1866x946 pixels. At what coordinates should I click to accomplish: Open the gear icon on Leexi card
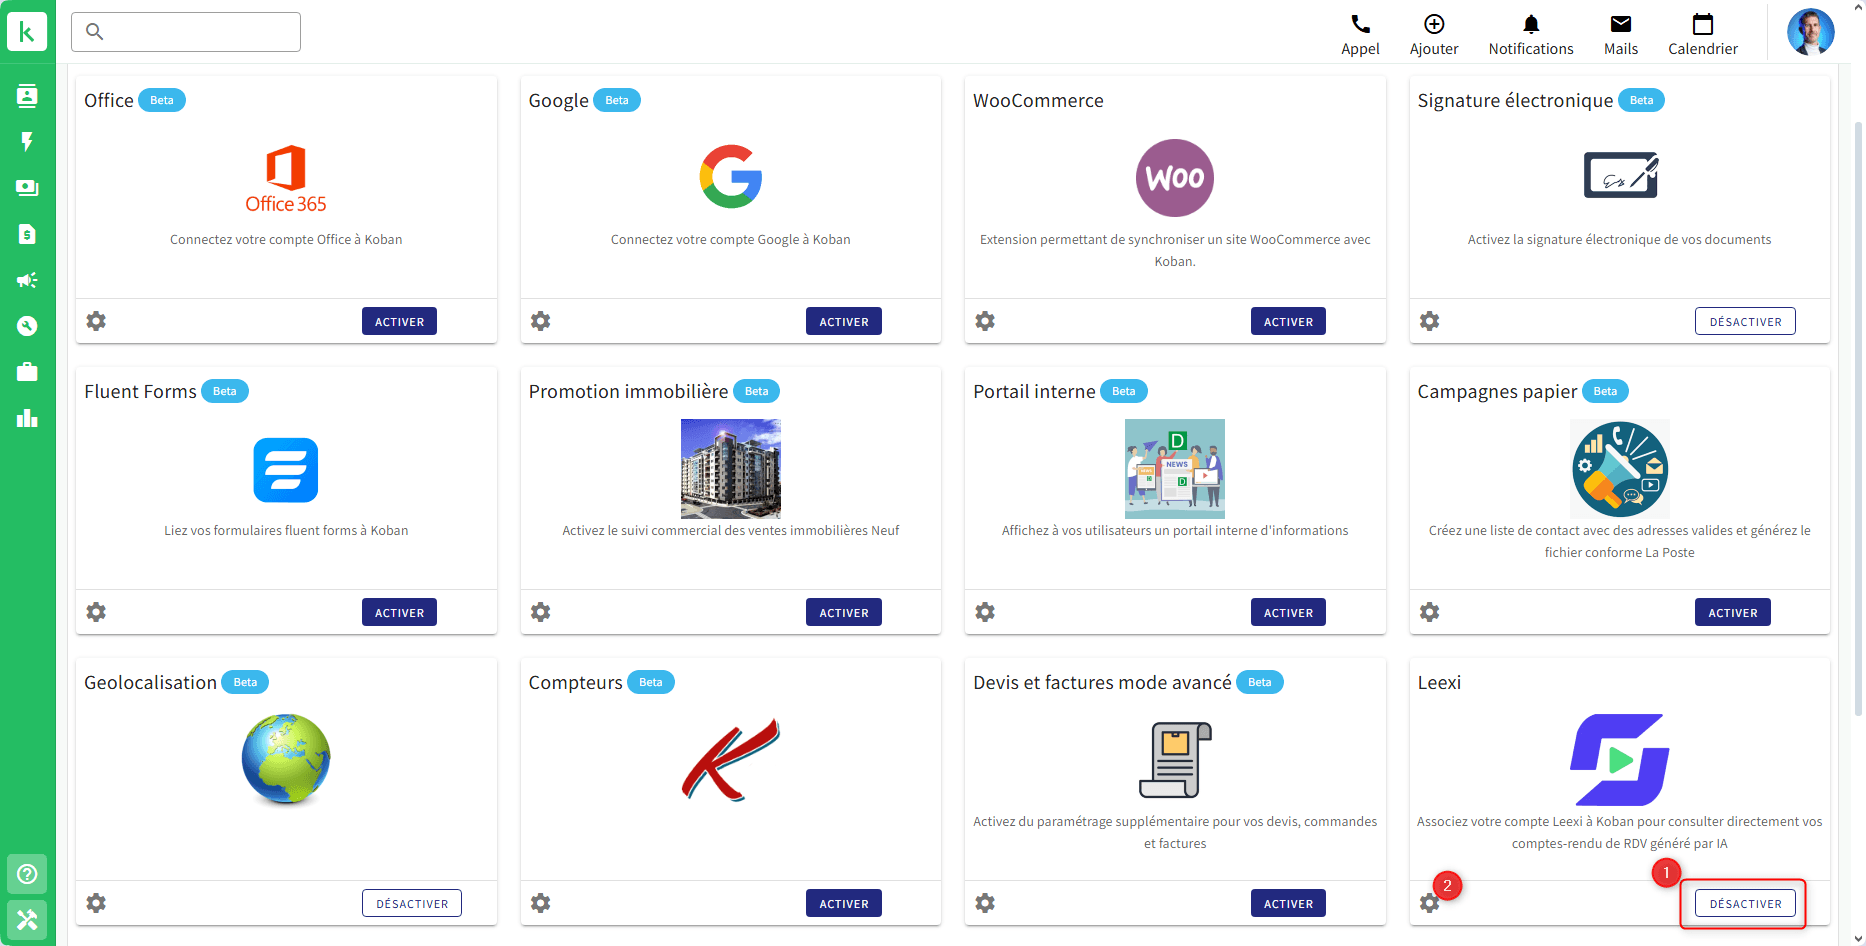click(1429, 903)
